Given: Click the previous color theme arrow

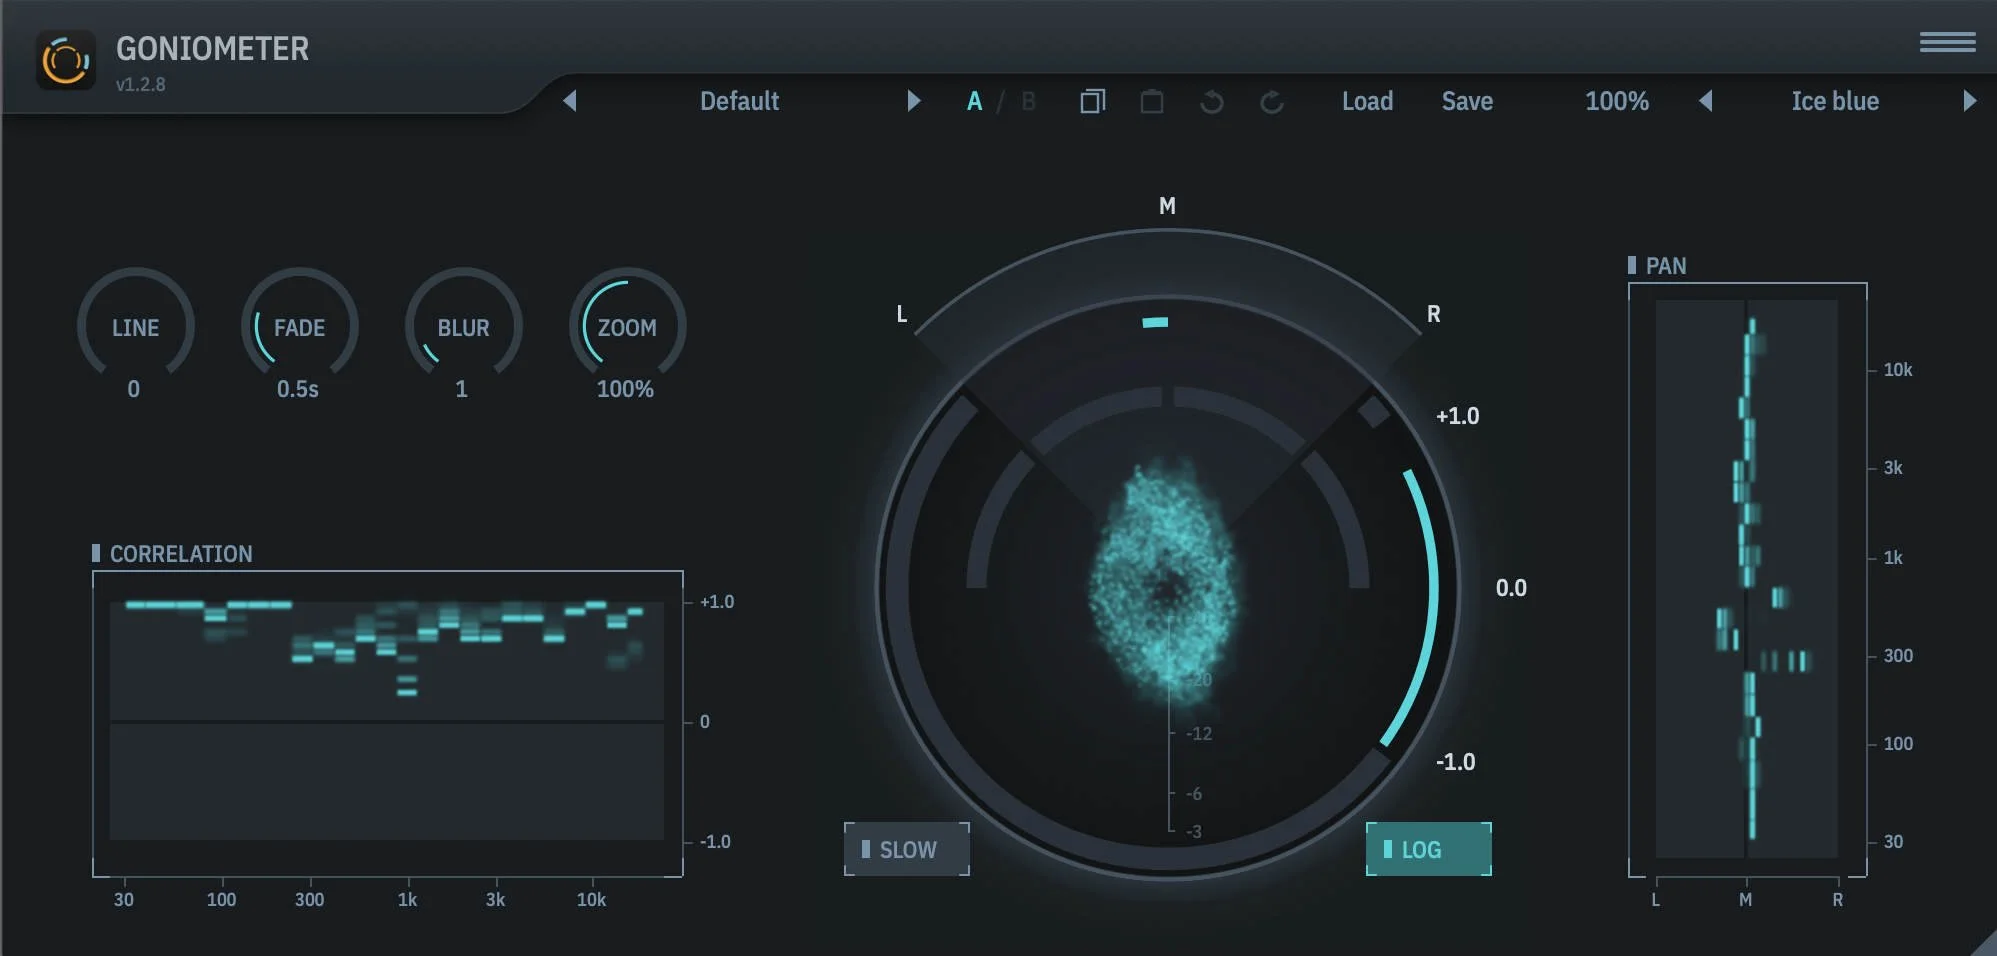Looking at the screenshot, I should [x=1706, y=101].
